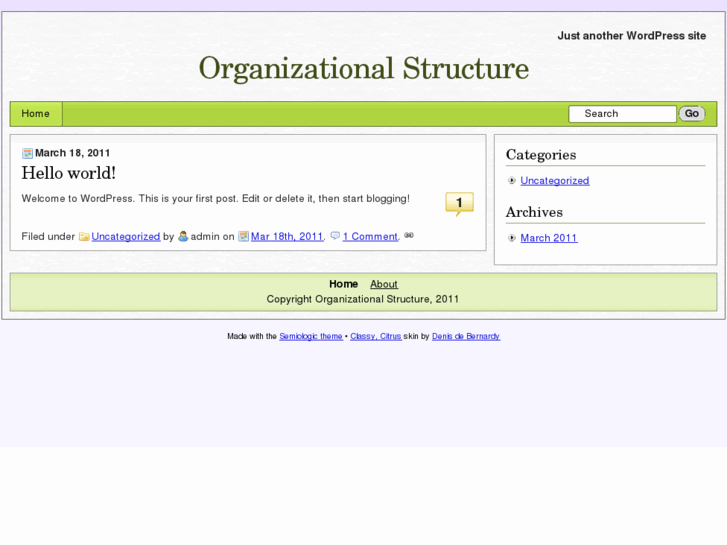Click the Archives widget heading
Viewport: 727px width, 545px height.
tap(535, 212)
